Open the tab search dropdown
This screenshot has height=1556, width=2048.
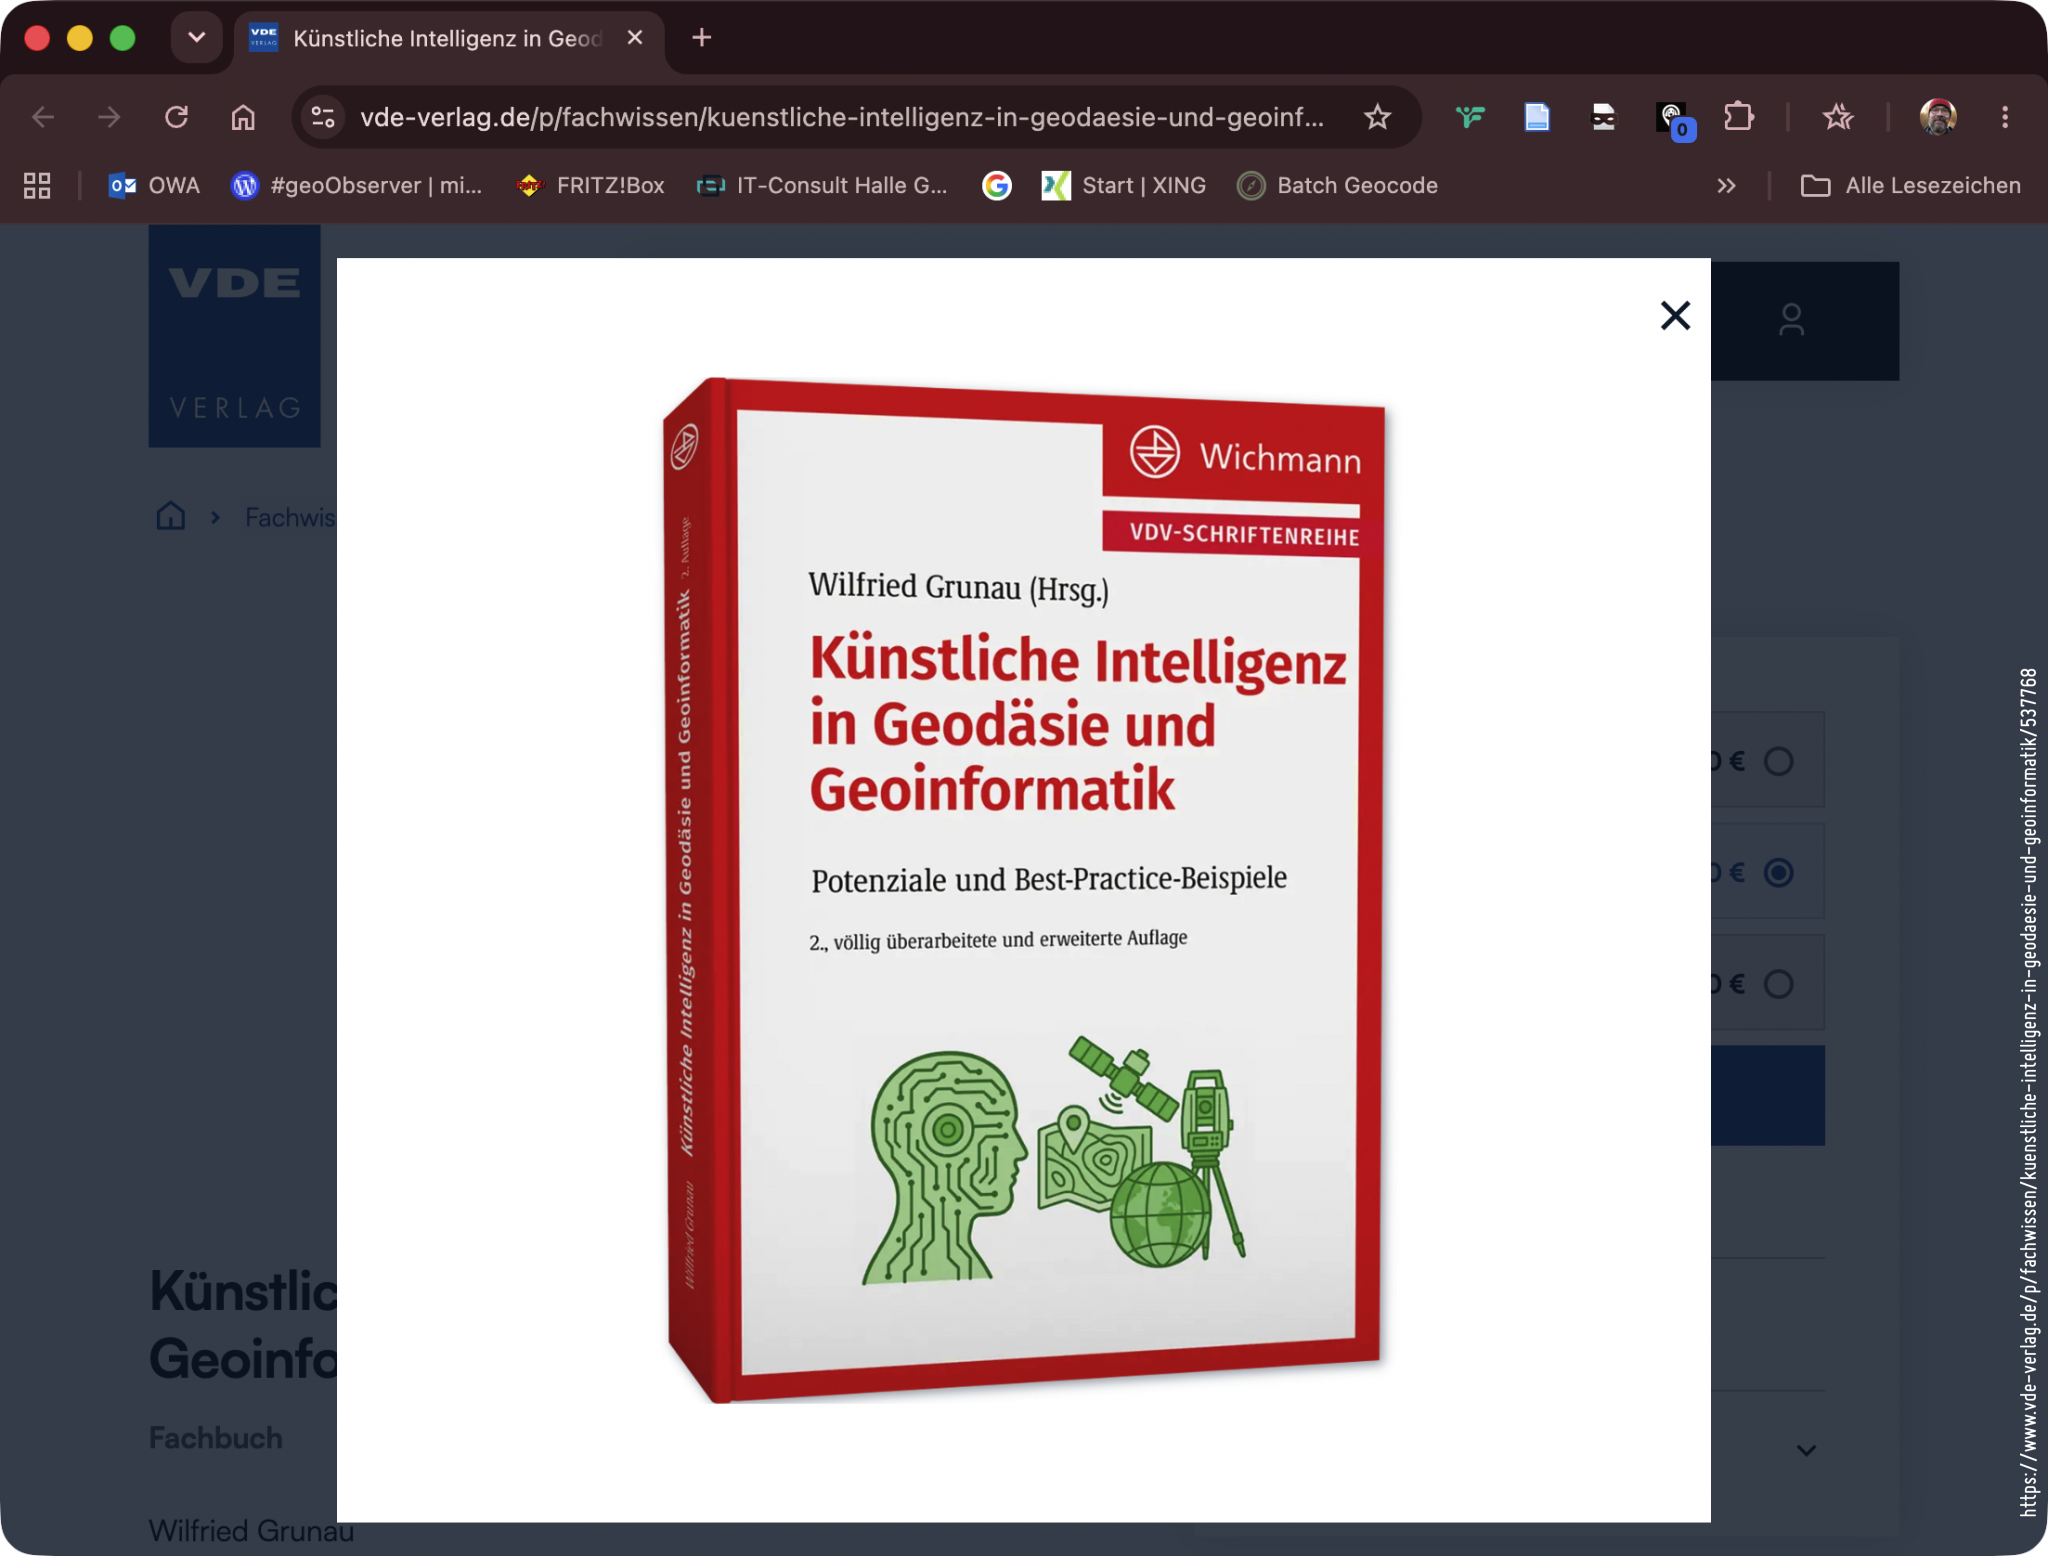pos(196,38)
